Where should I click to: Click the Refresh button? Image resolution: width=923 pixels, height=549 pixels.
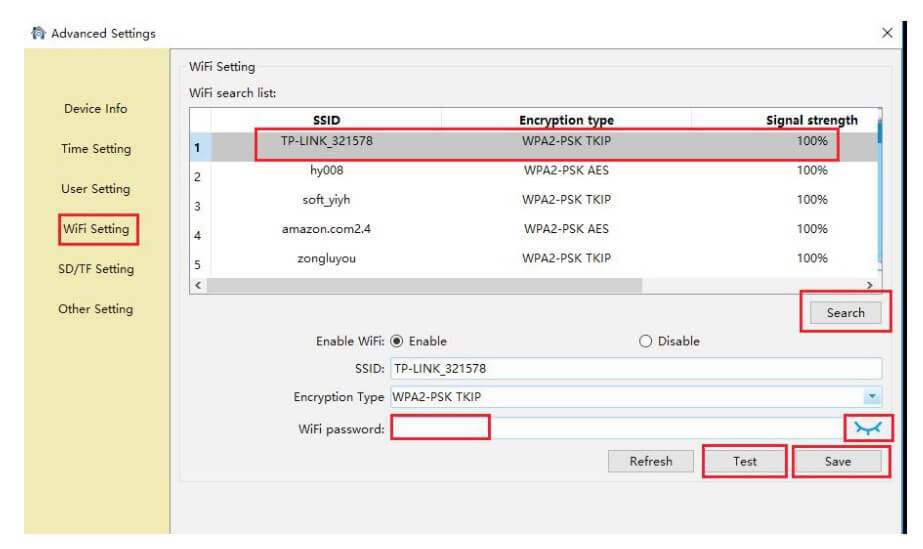tap(650, 461)
